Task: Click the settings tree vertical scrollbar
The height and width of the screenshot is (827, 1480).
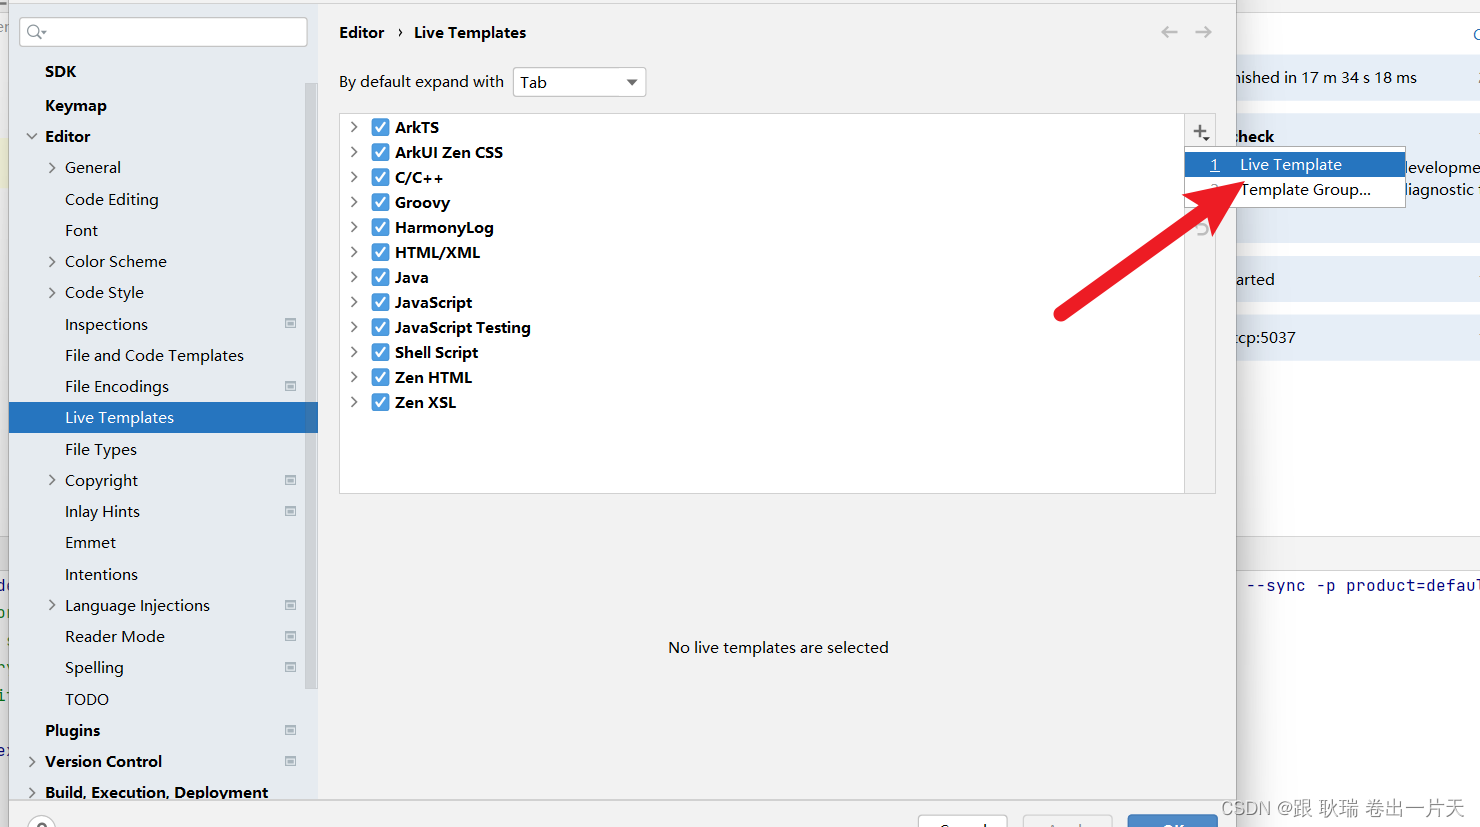Action: pos(311,385)
